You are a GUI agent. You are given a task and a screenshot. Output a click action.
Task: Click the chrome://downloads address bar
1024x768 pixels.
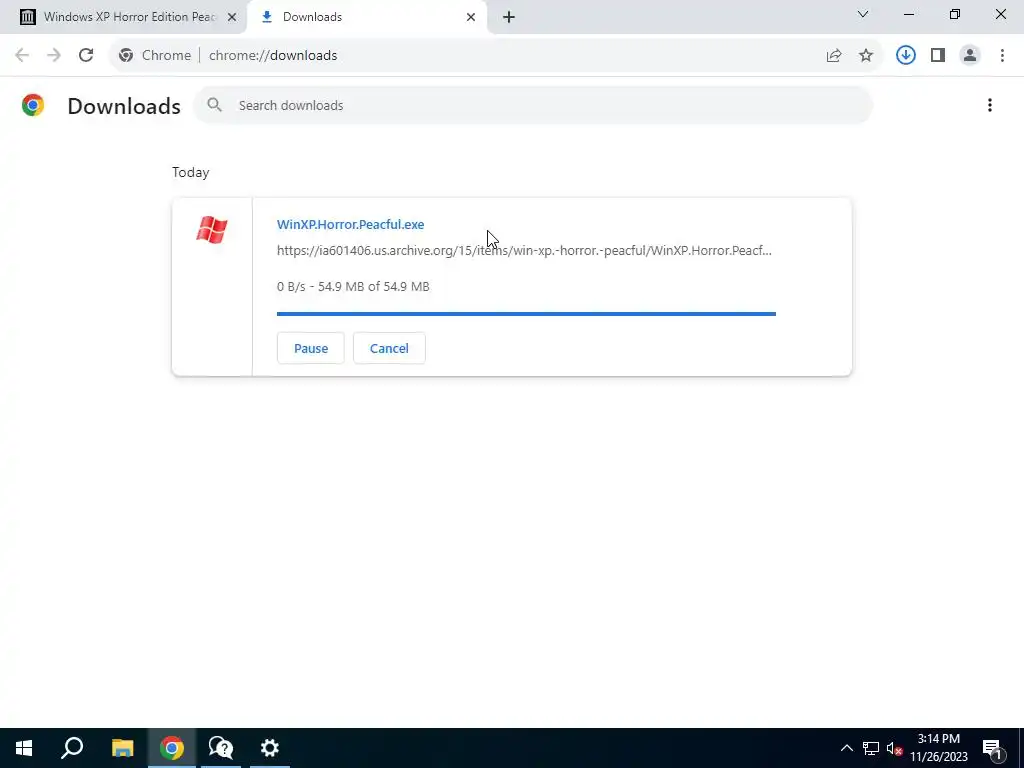[x=496, y=56]
